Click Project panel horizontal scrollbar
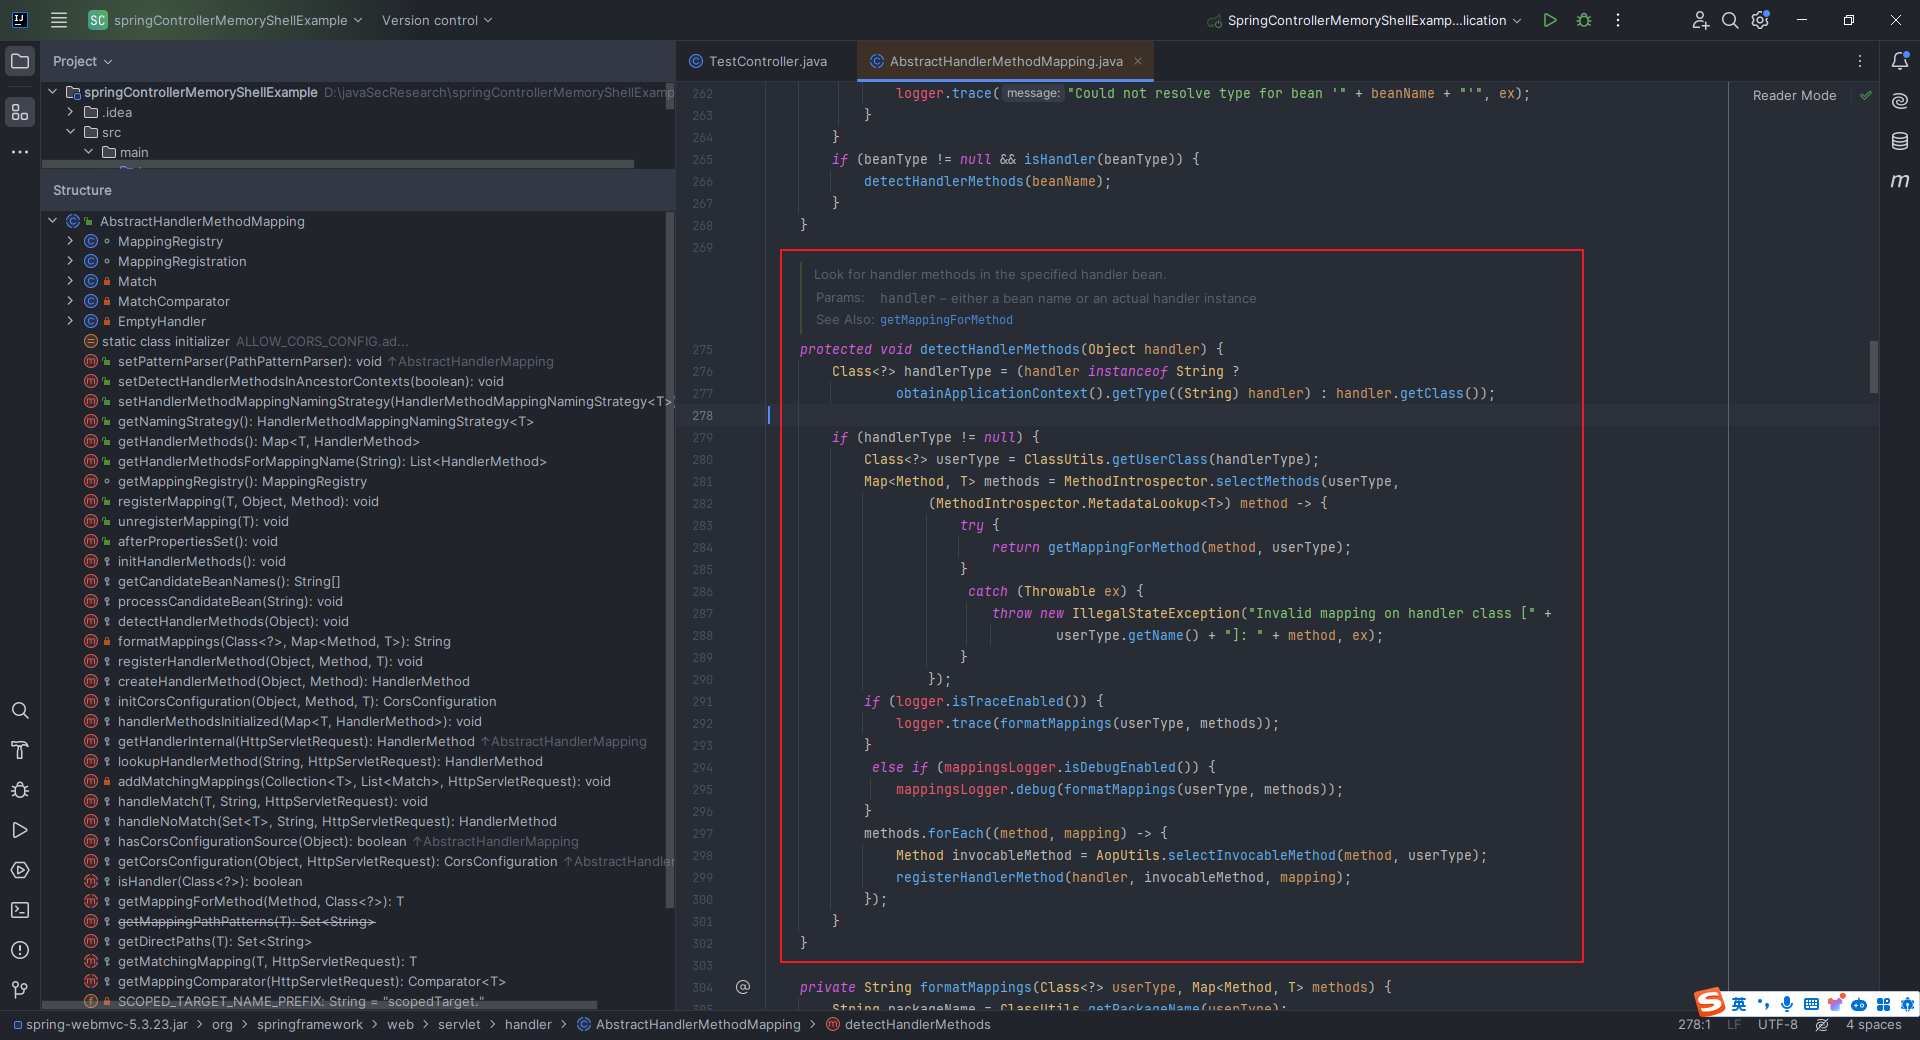Image resolution: width=1920 pixels, height=1040 pixels. click(x=338, y=164)
